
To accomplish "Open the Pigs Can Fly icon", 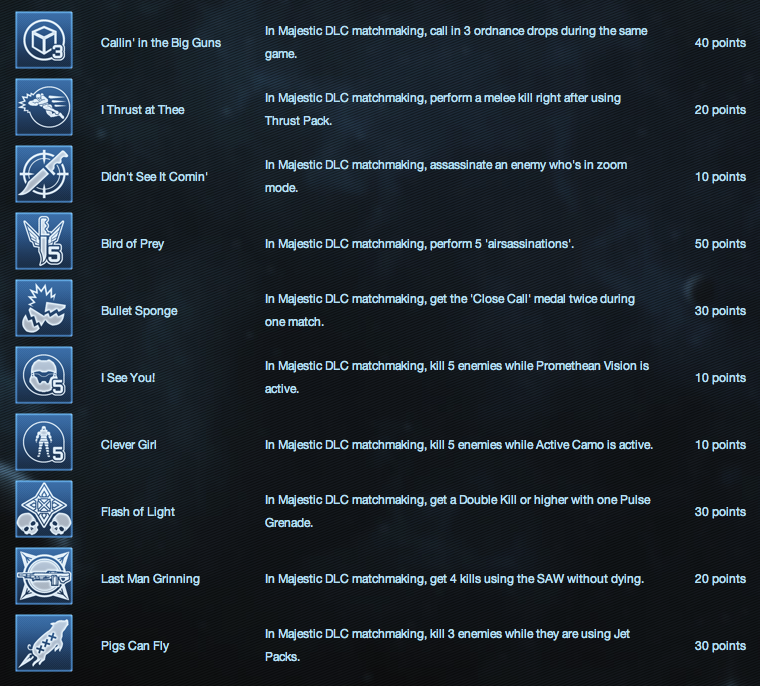I will coord(44,643).
